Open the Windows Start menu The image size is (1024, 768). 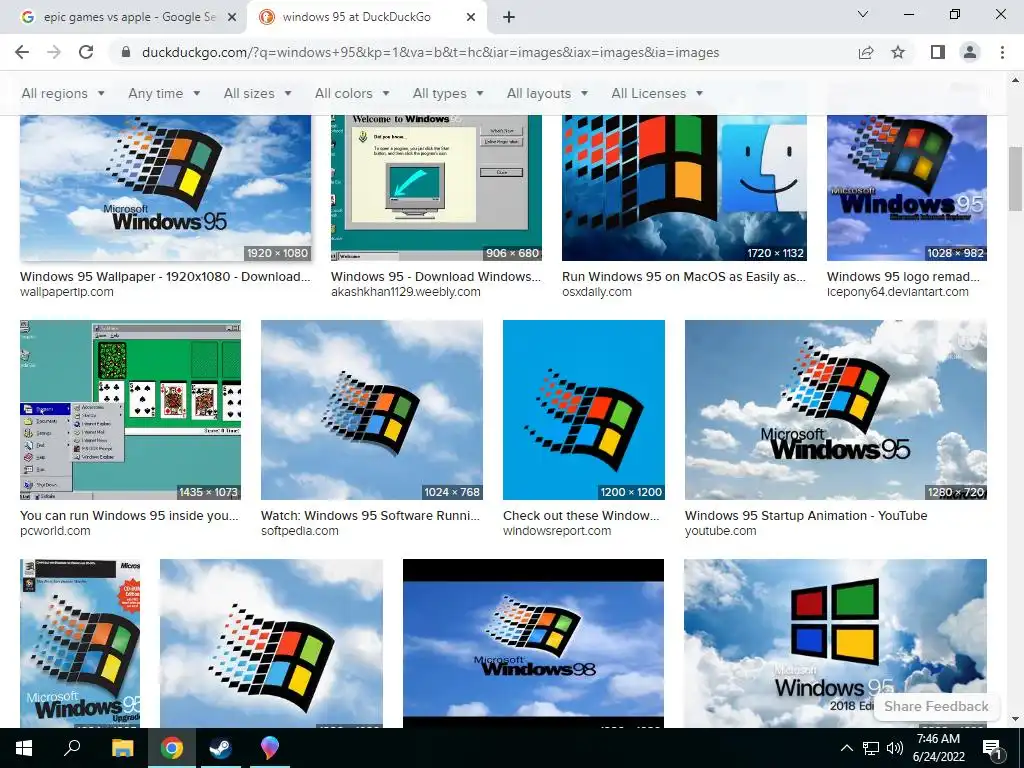coord(24,748)
